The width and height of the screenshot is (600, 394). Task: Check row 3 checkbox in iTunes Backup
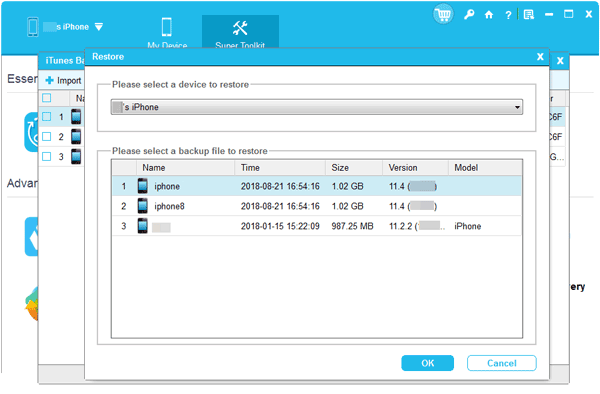[47, 156]
